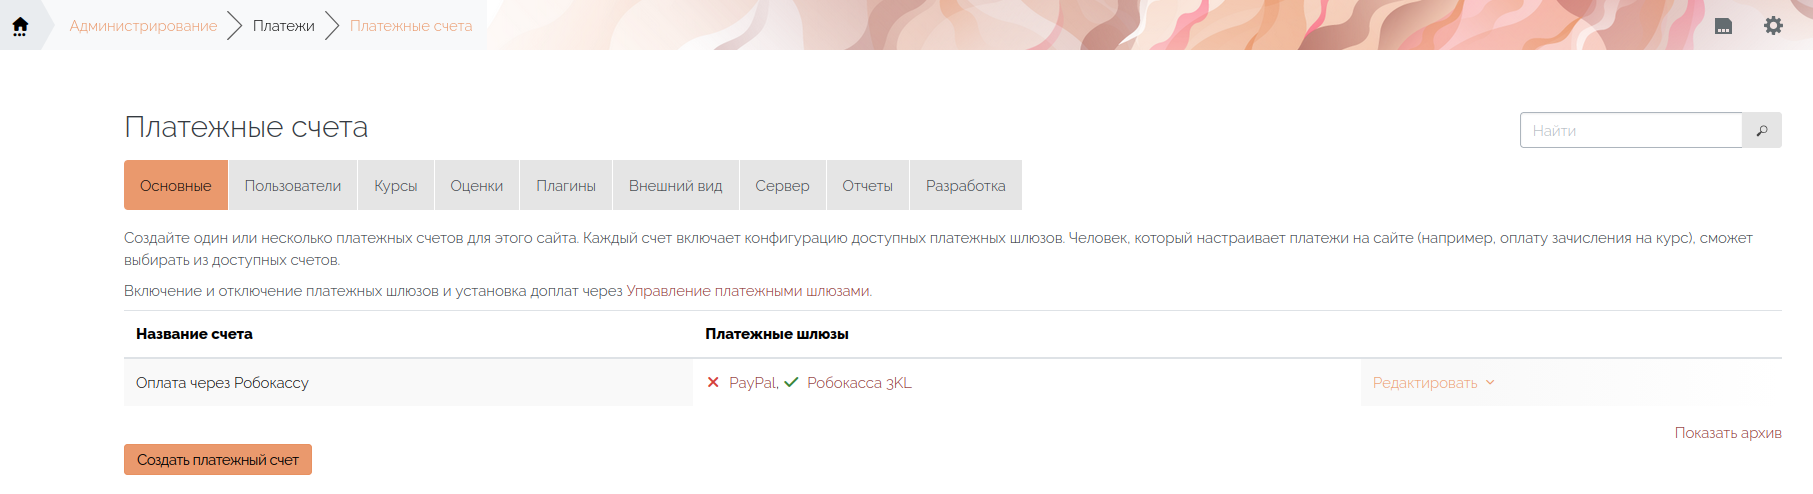Open the Внешний вид tab
This screenshot has width=1813, height=494.
tap(675, 186)
